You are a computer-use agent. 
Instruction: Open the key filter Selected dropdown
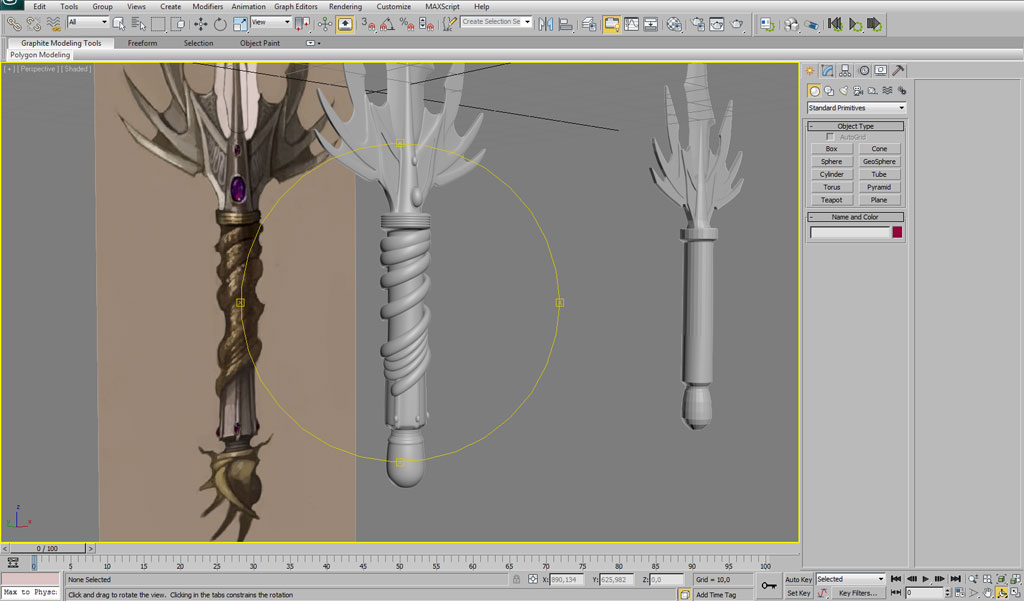(x=850, y=579)
